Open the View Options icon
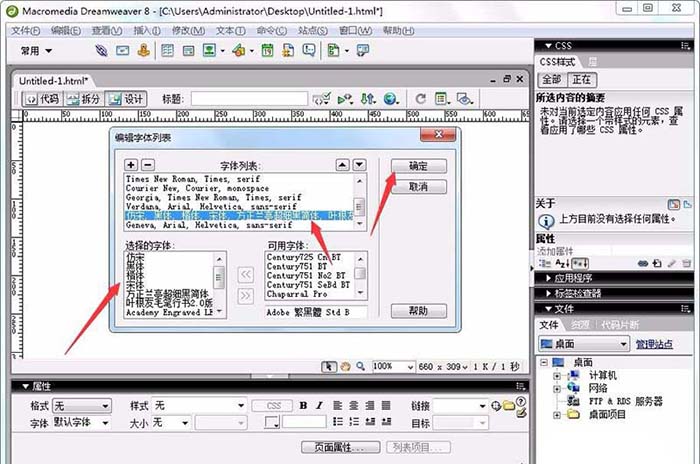The image size is (700, 464). (441, 99)
